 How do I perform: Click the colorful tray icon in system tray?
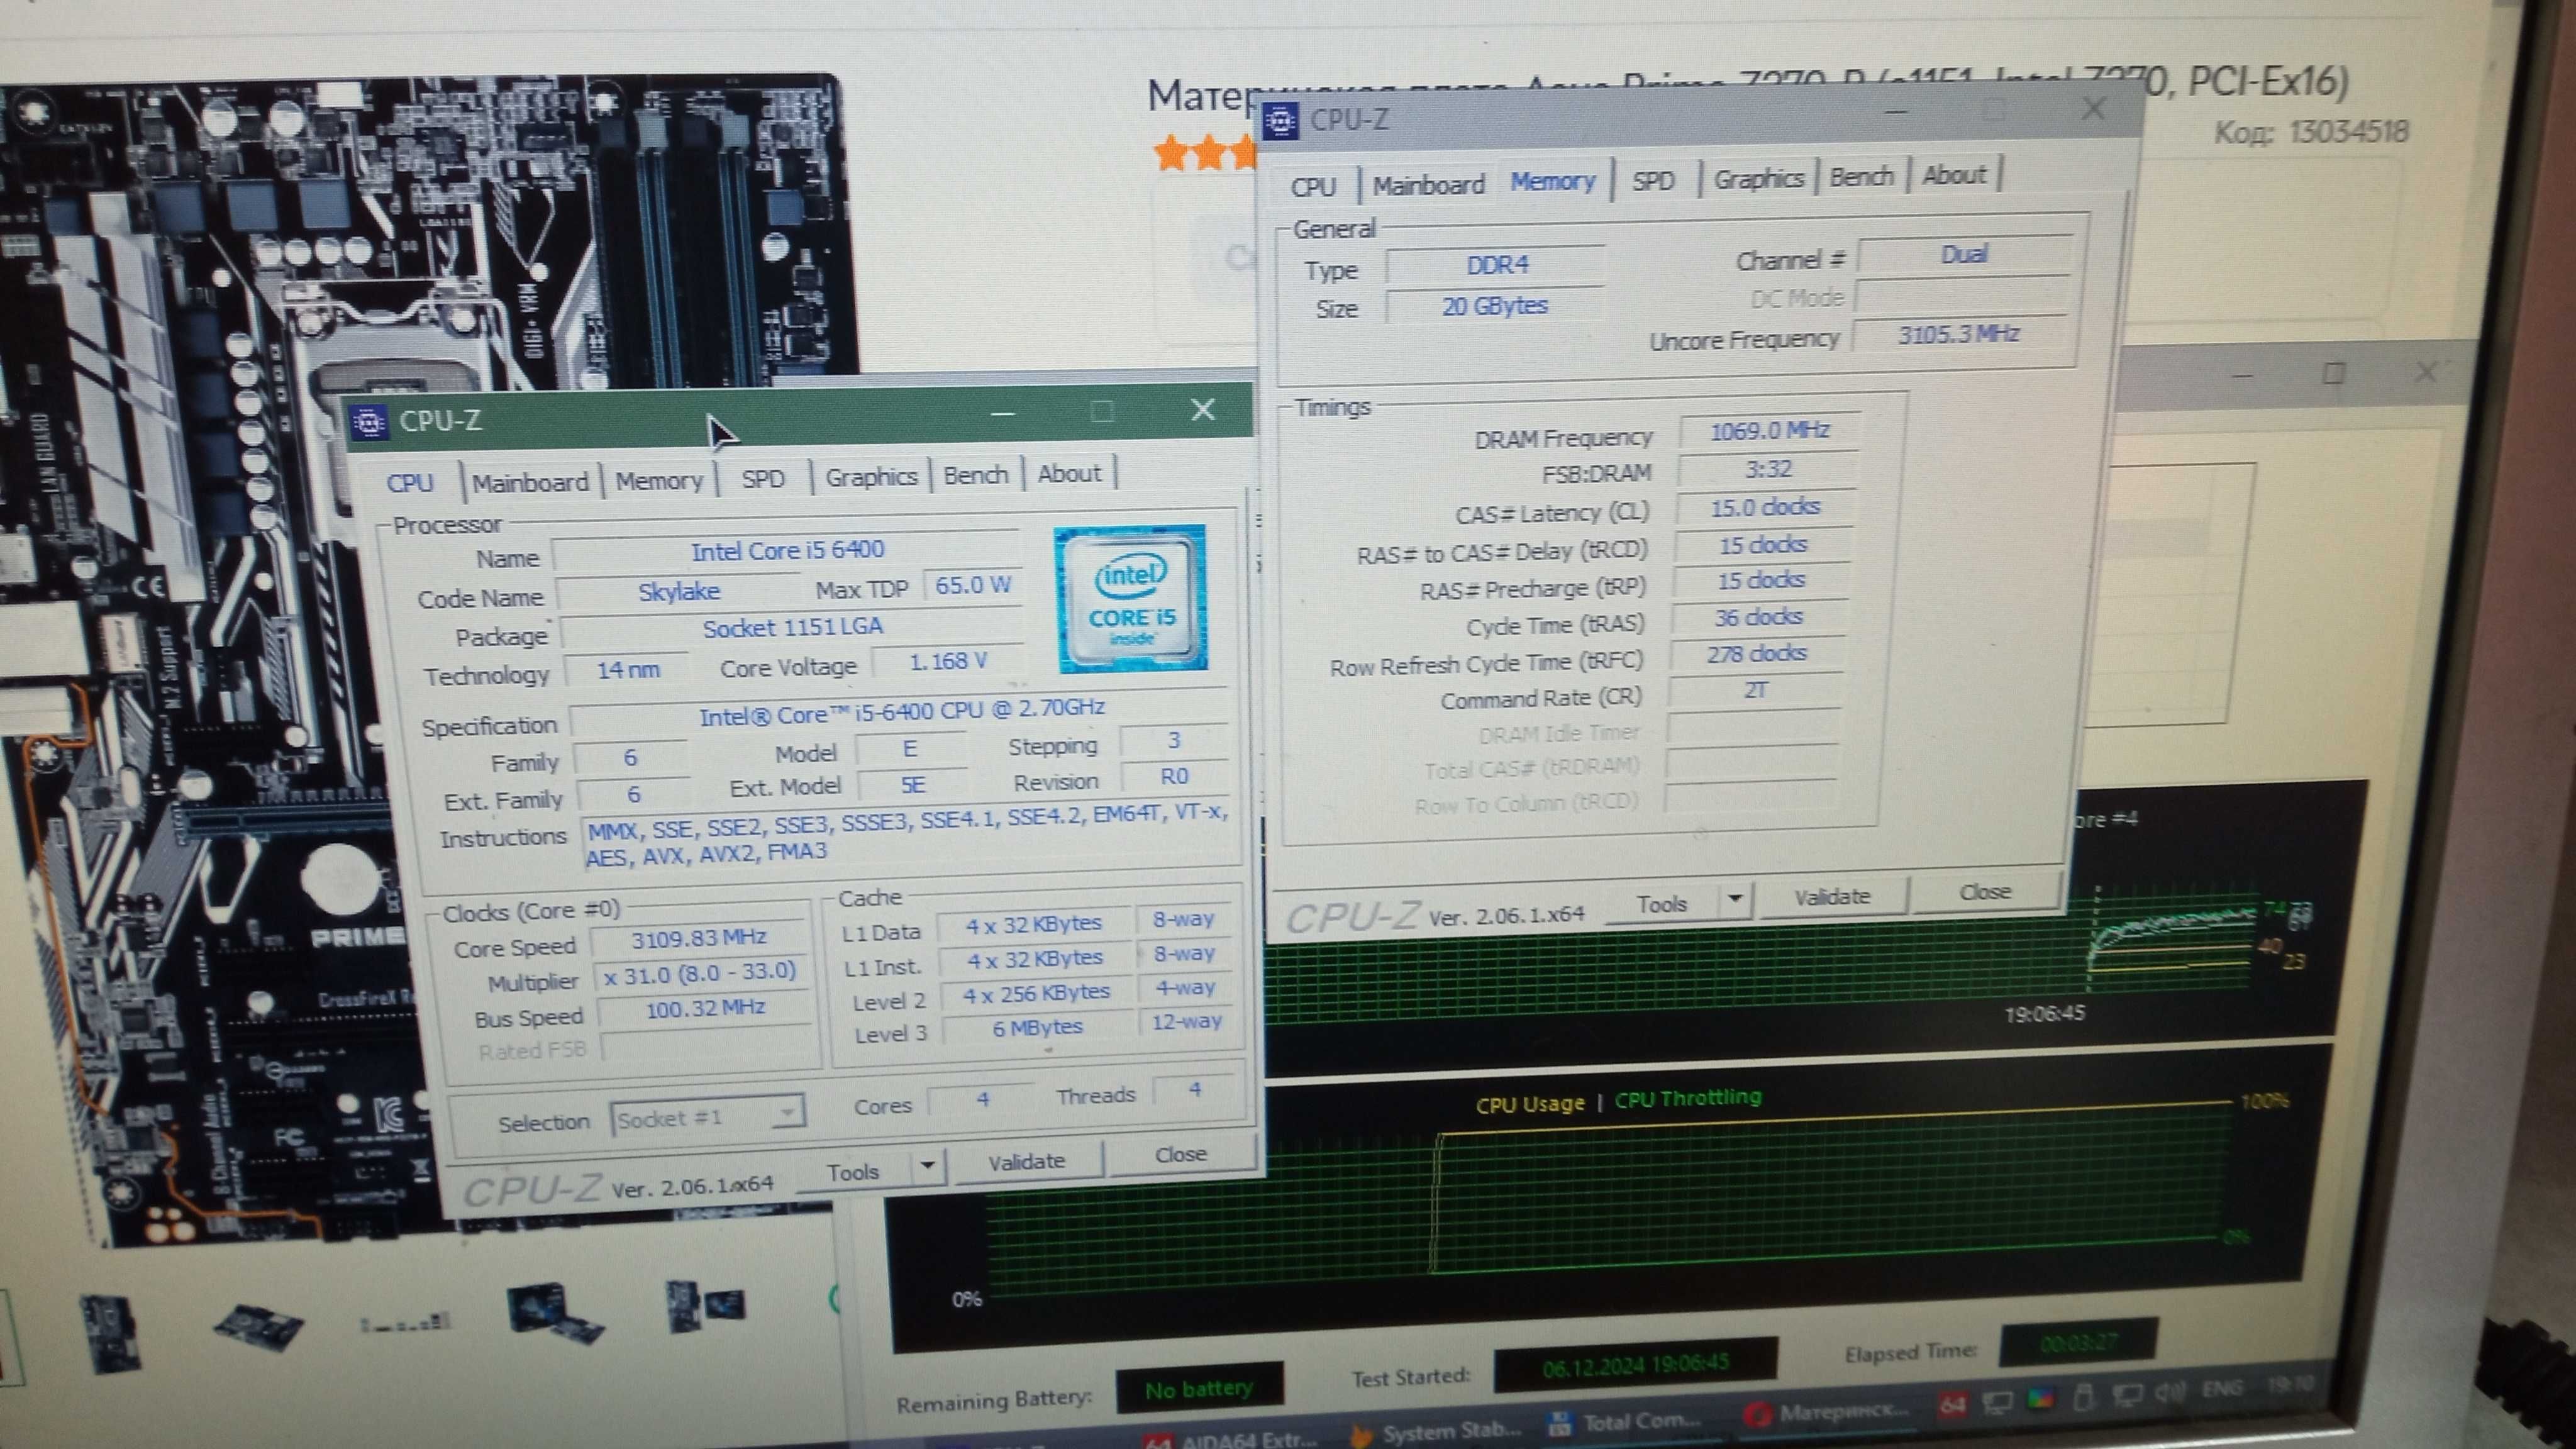(x=2040, y=1399)
